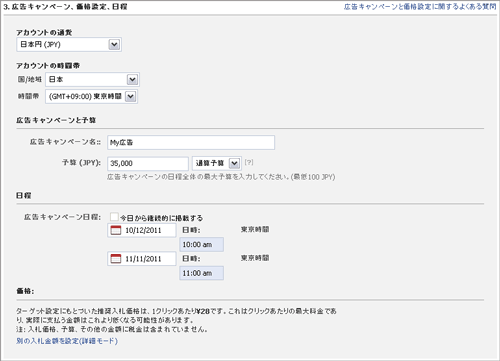
Task: Open 広告キャンペーンと価格設定に関するよくある質問 link
Action: tap(420, 7)
